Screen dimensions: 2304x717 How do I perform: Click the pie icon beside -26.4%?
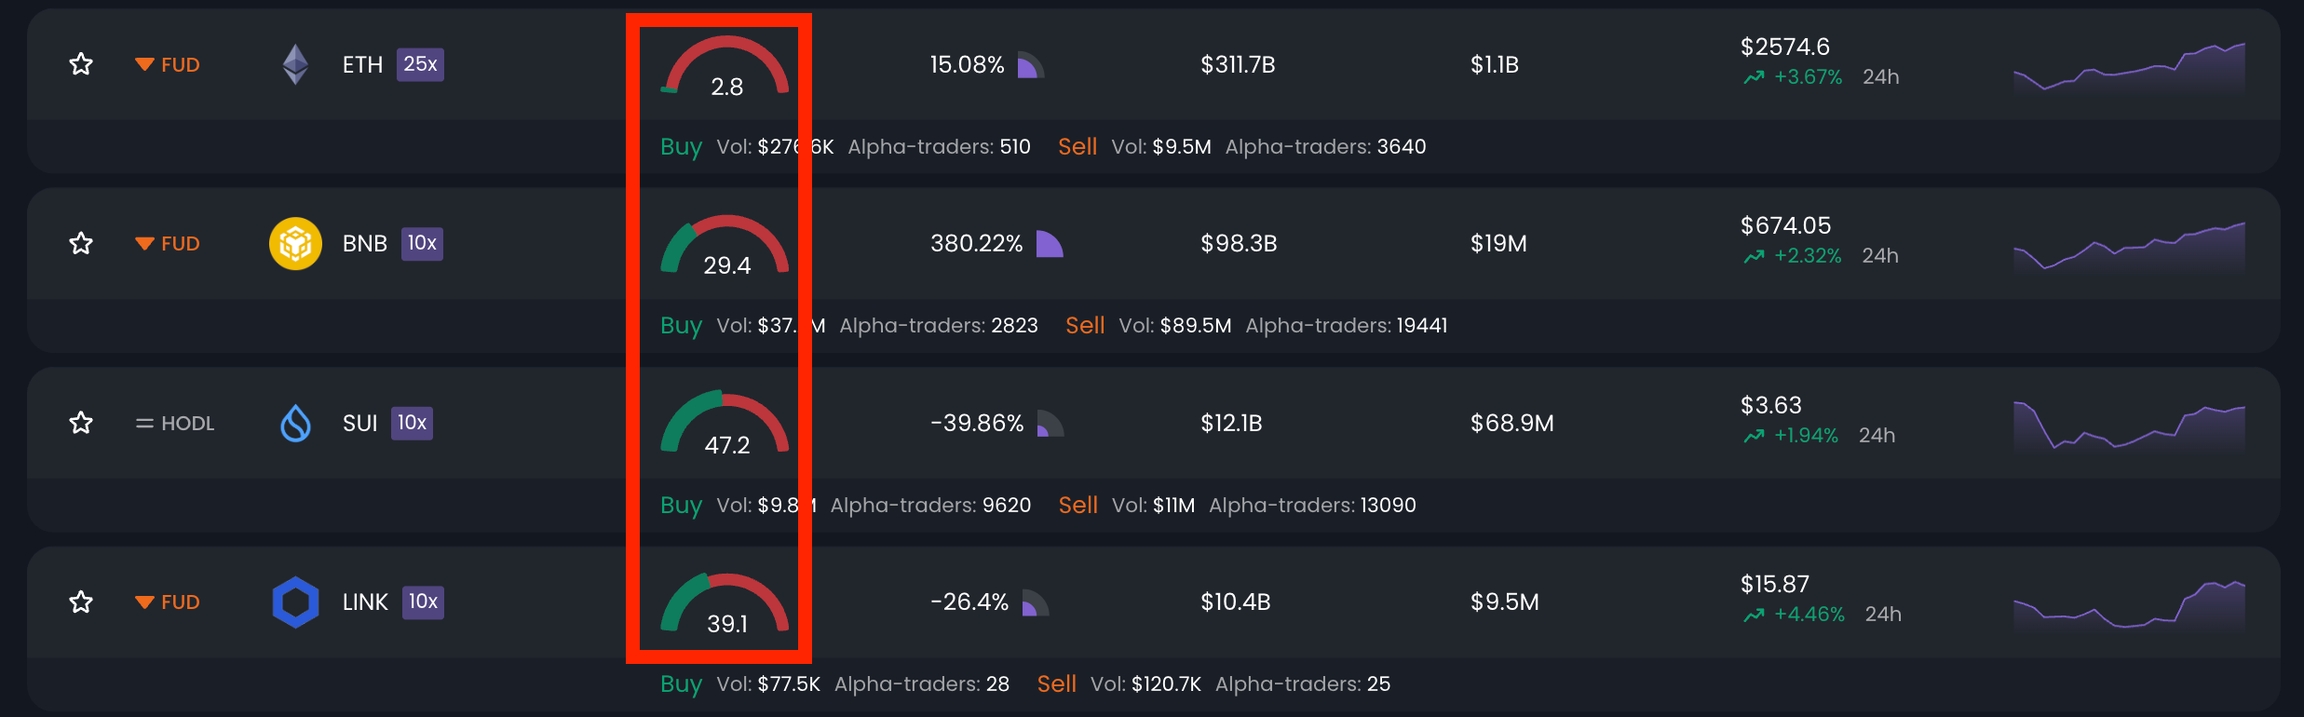[1035, 603]
